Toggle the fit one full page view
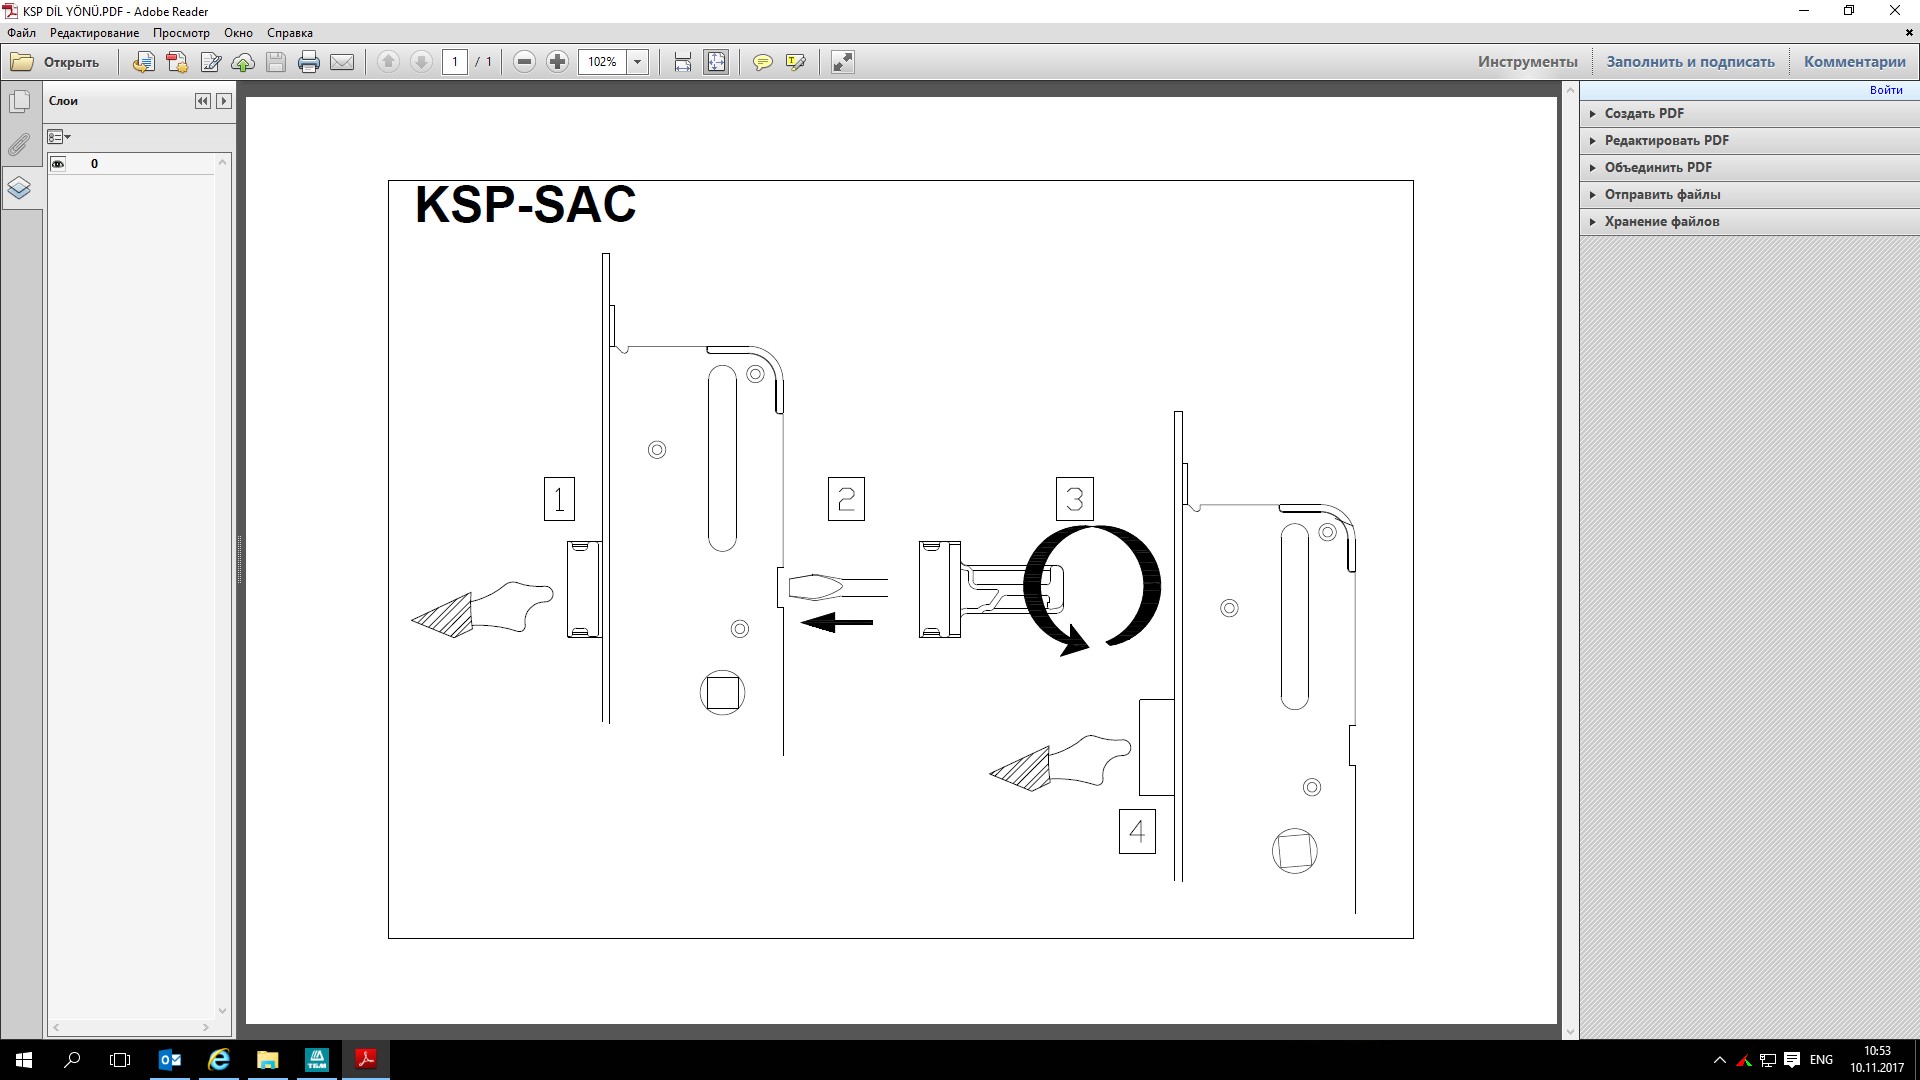Screen dimensions: 1920x1080 pyautogui.click(x=716, y=62)
